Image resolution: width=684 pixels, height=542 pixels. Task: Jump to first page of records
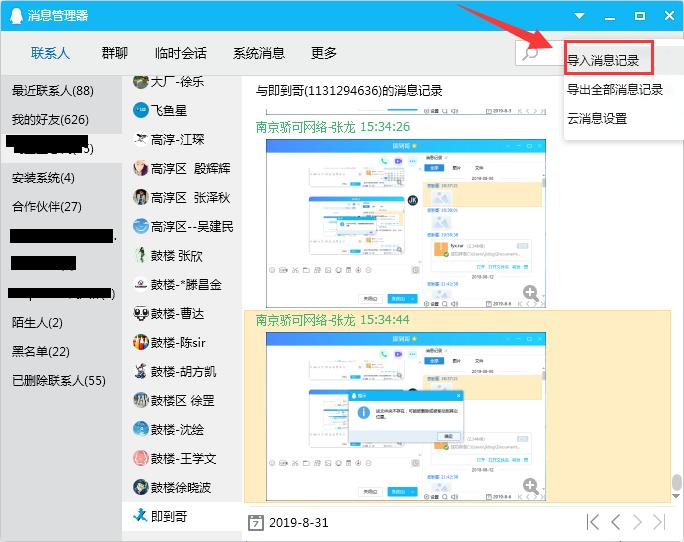(x=592, y=522)
